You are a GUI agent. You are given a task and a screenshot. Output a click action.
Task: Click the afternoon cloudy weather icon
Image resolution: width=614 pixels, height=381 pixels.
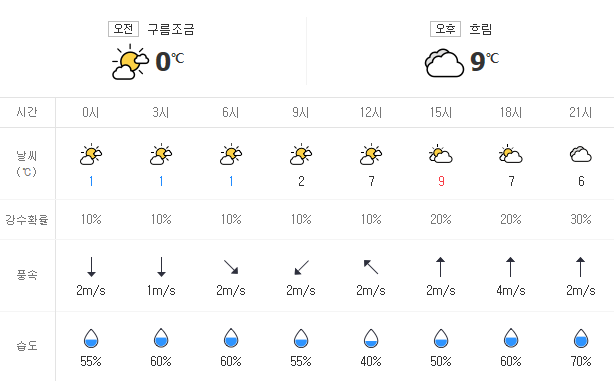(x=444, y=63)
